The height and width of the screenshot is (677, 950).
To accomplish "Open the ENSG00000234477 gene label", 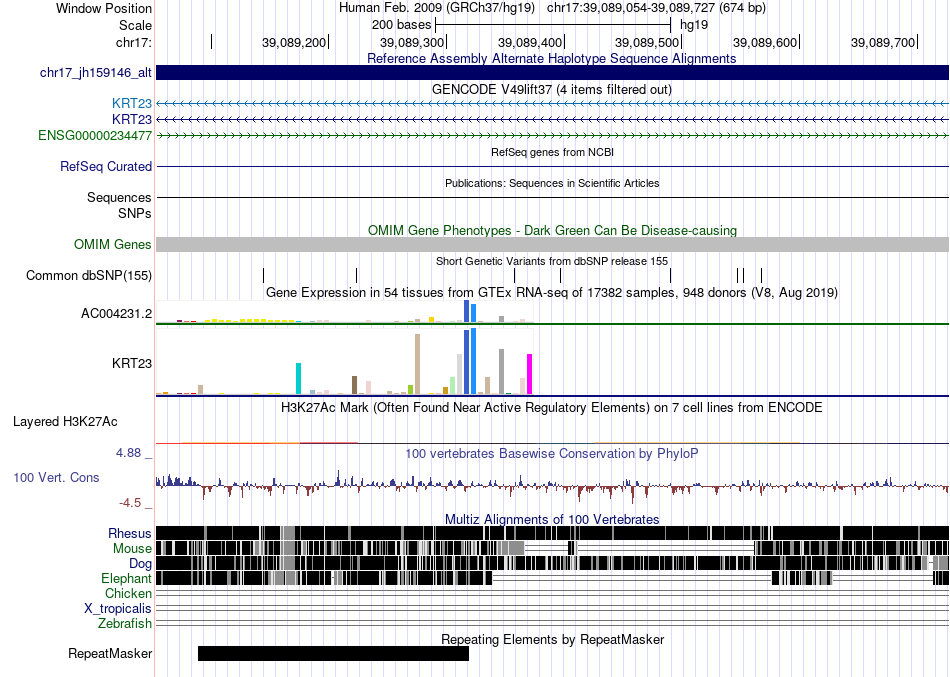I will (x=95, y=136).
